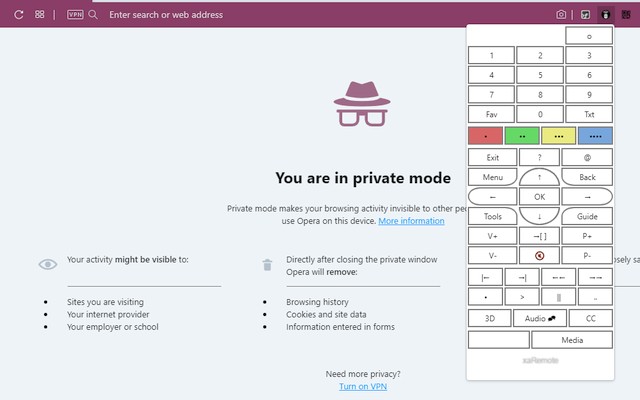Toggle the VPN badge in address bar
This screenshot has width=640, height=400.
point(75,15)
